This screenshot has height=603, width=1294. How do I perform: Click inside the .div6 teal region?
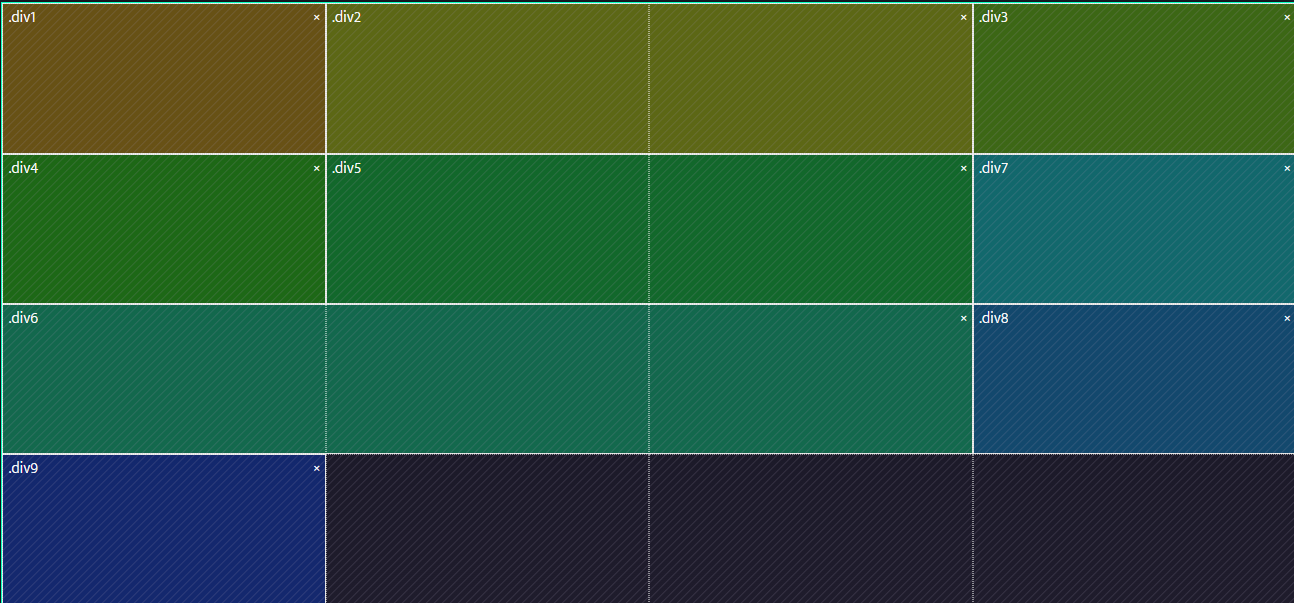point(480,380)
